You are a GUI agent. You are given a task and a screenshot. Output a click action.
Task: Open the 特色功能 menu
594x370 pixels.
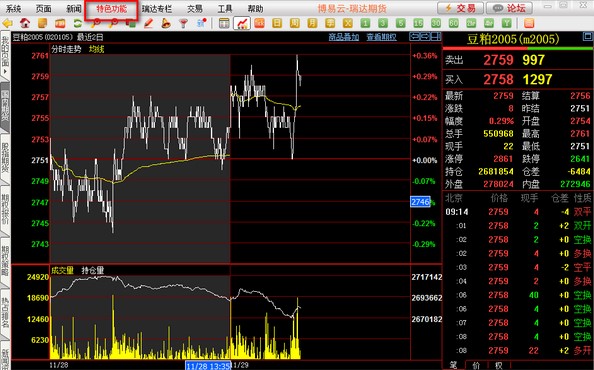pos(111,9)
